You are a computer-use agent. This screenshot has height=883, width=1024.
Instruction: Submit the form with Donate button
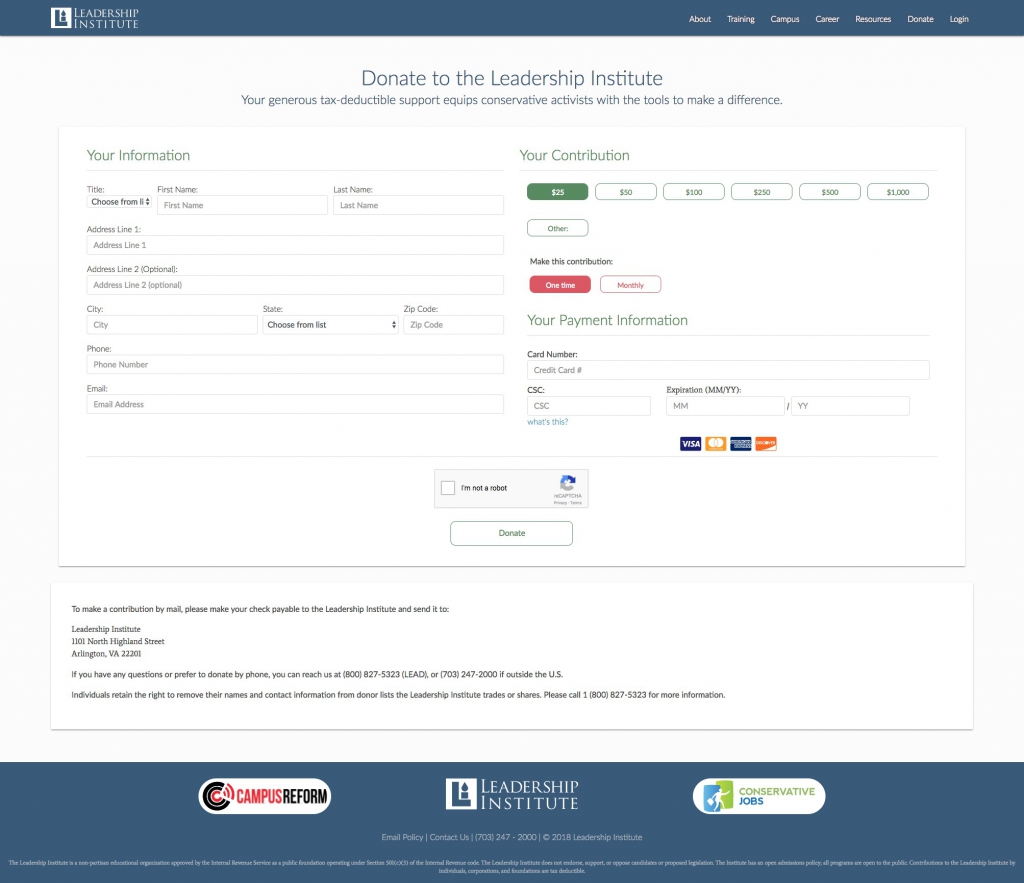pyautogui.click(x=511, y=533)
